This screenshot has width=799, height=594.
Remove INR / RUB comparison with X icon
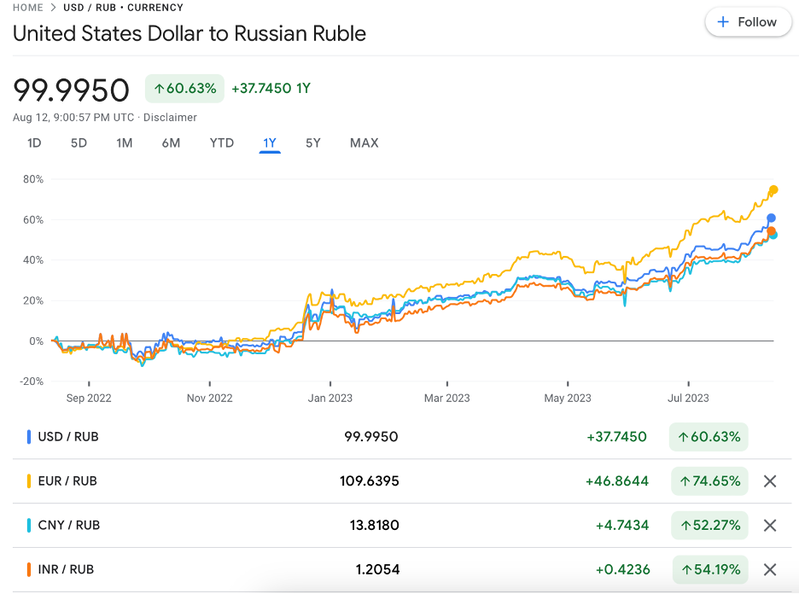(770, 569)
